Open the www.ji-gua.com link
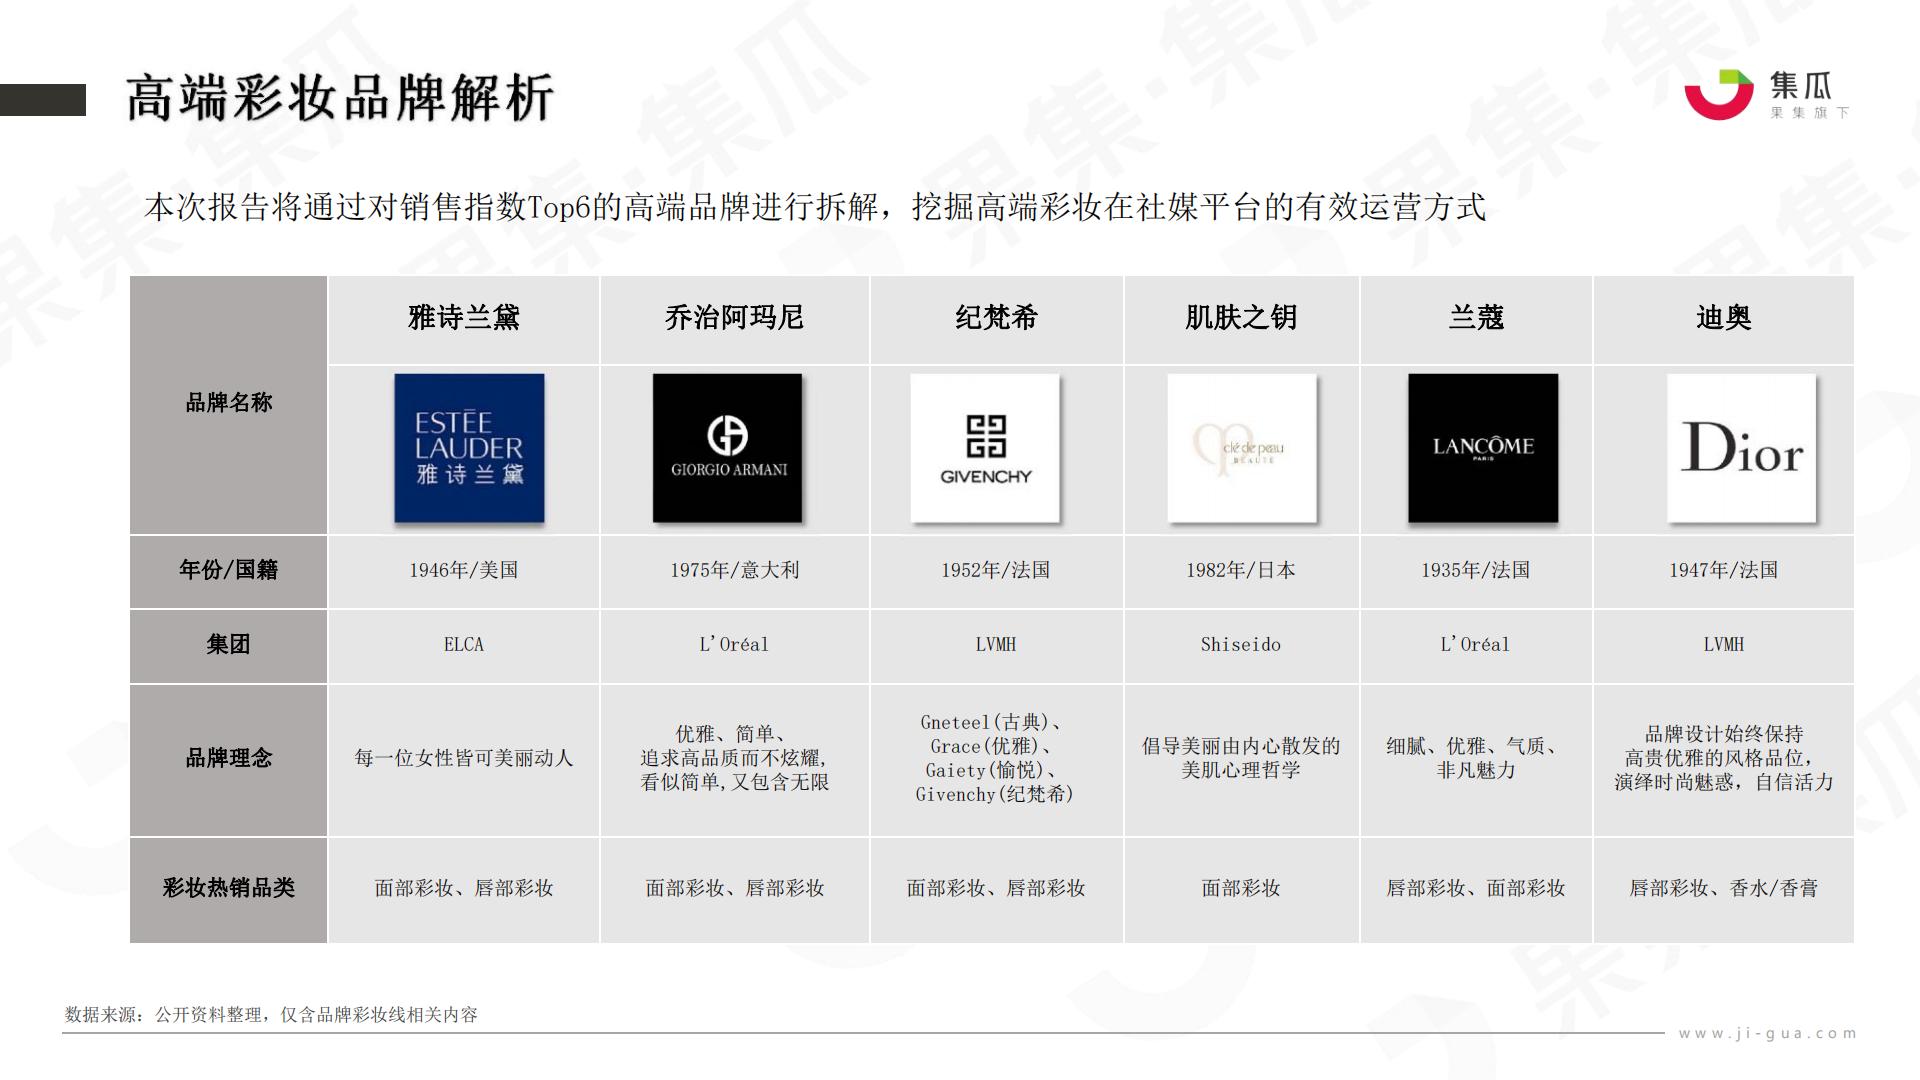This screenshot has height=1080, width=1920. pos(1767,1033)
